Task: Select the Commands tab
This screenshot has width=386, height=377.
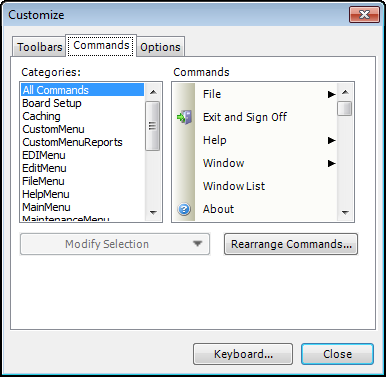Action: (101, 45)
